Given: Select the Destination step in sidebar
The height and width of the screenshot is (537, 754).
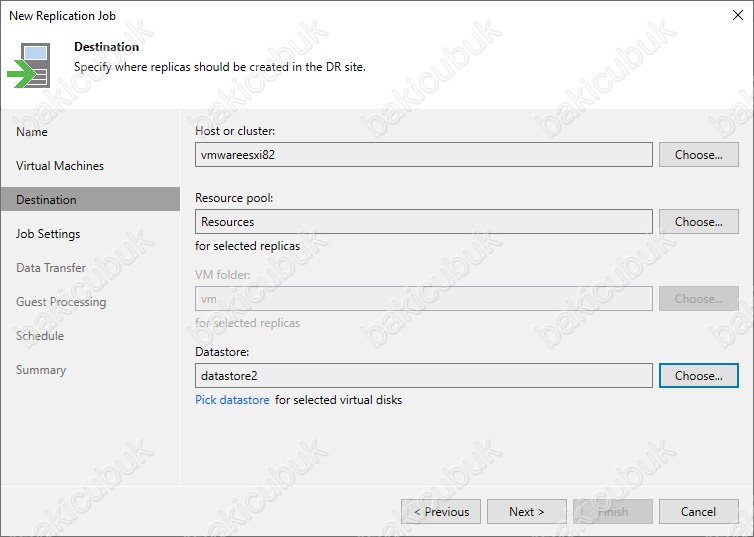Looking at the screenshot, I should coord(90,200).
